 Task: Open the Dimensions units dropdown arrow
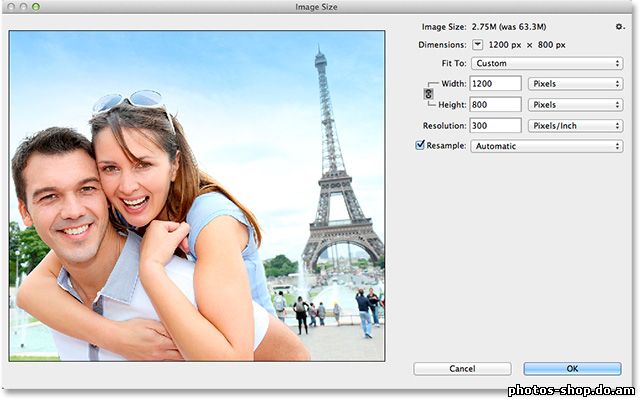477,45
